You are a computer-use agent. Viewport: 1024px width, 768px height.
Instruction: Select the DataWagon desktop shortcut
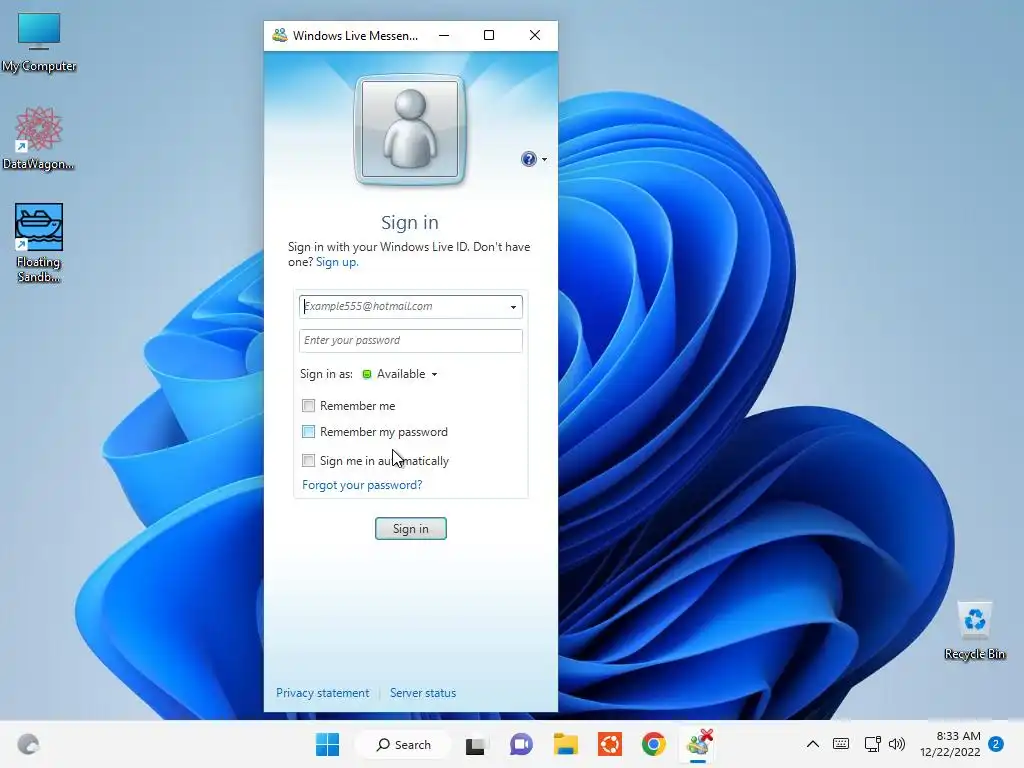pyautogui.click(x=39, y=138)
